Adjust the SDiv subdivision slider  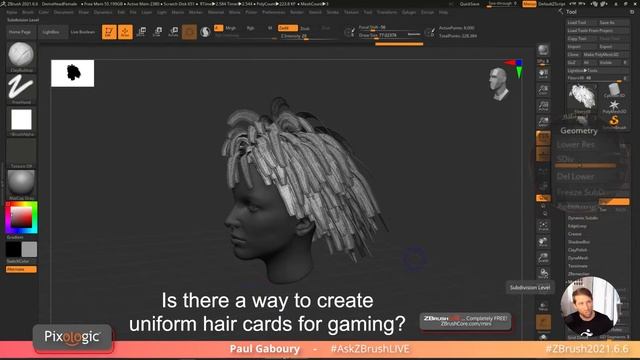(586, 161)
